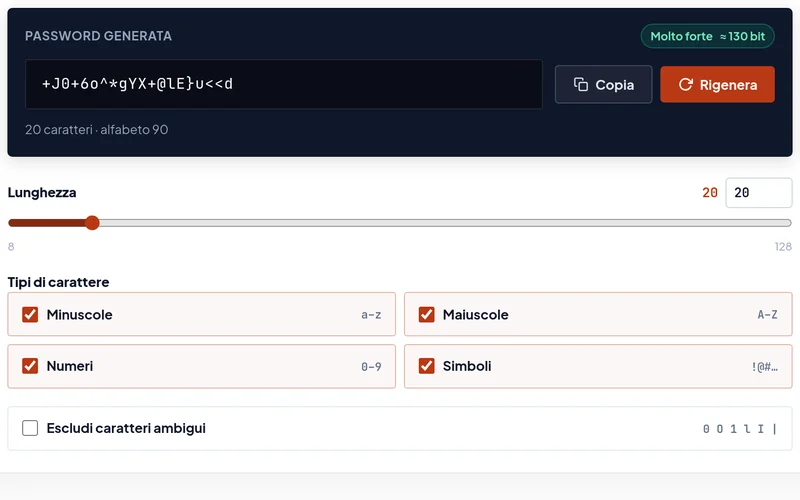Uncheck the Maiuscole checkbox

tap(427, 314)
